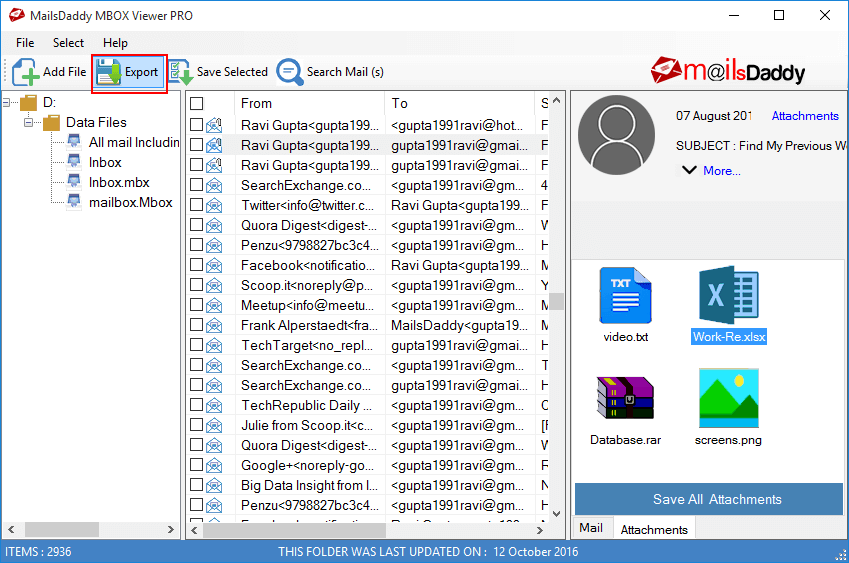Click the ITEMS : 2936 status text
The width and height of the screenshot is (849, 563).
click(x=38, y=552)
